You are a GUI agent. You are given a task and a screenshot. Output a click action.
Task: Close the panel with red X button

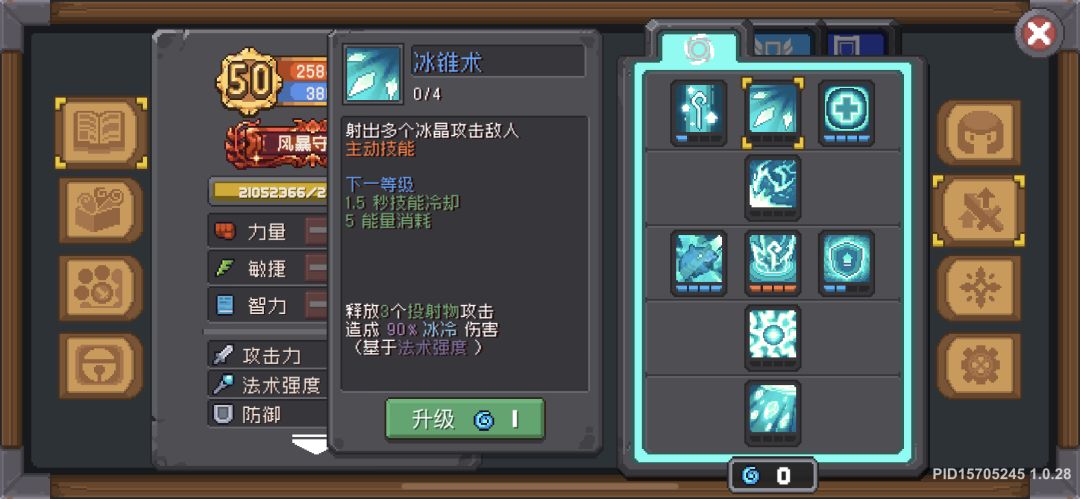pos(1039,34)
